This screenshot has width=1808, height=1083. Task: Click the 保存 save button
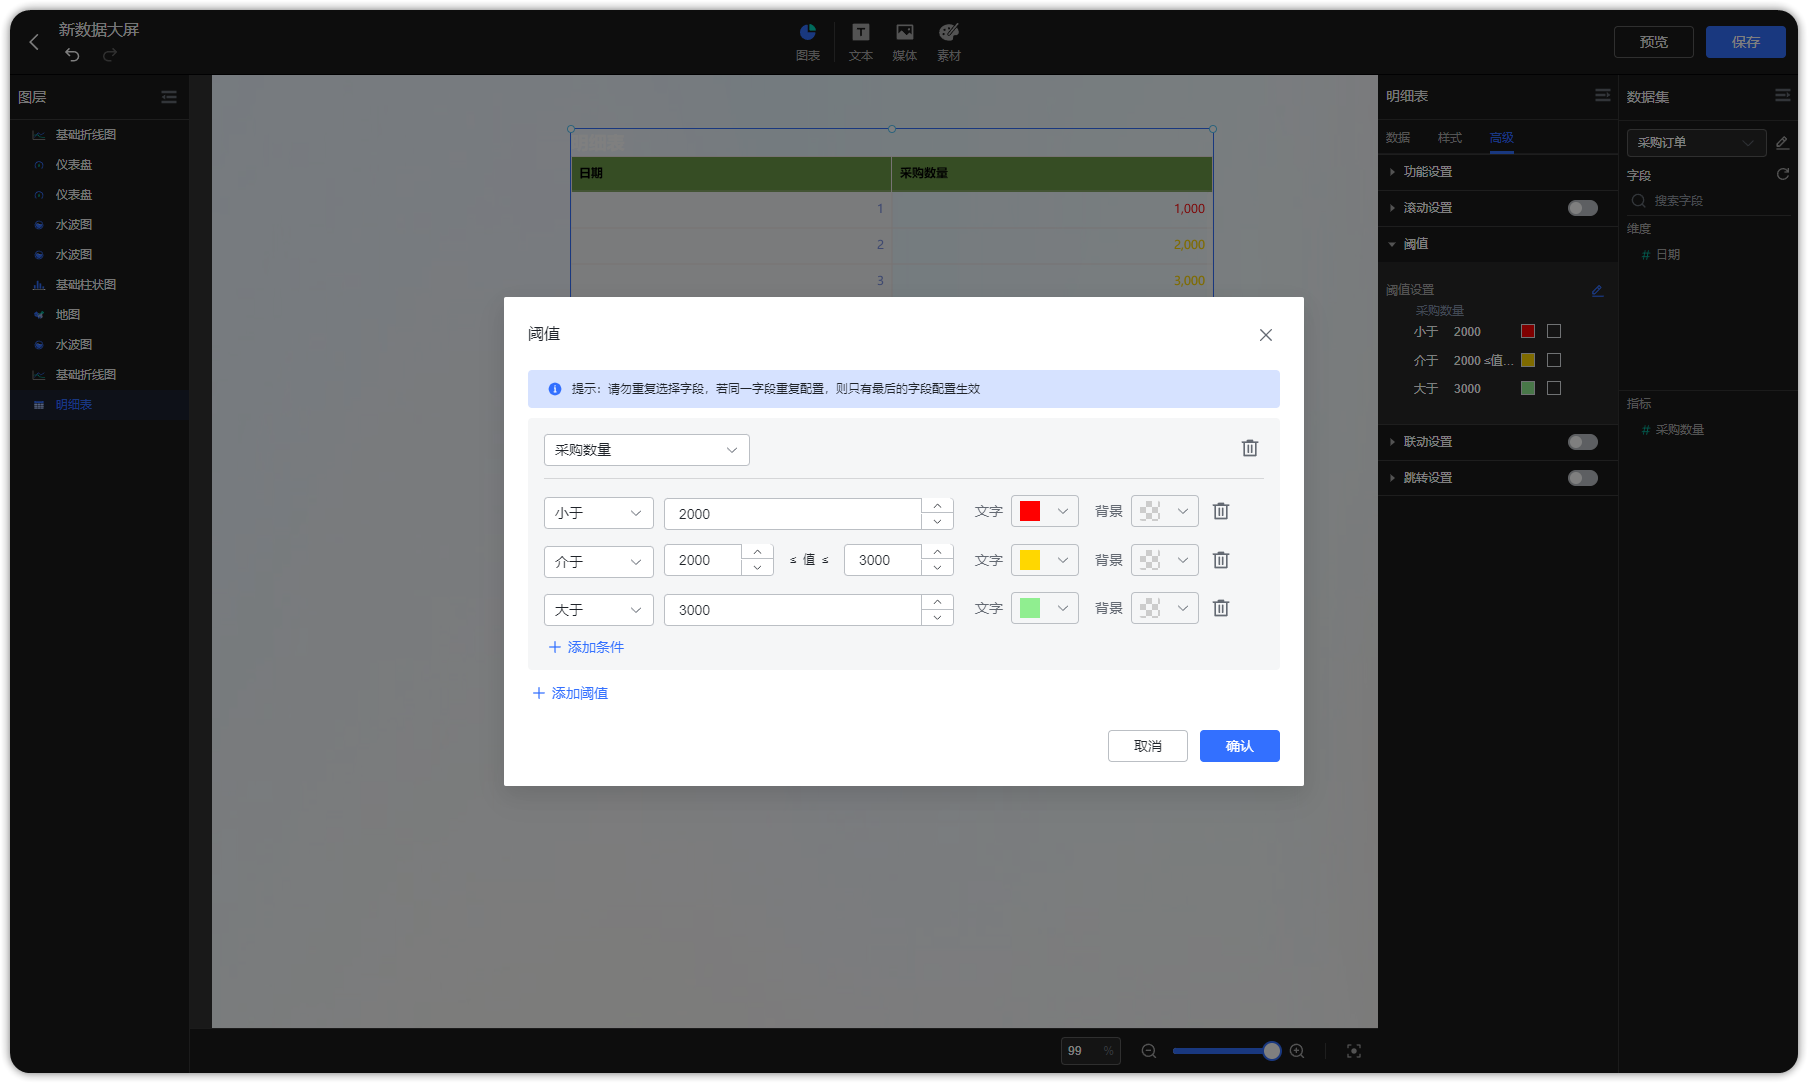[x=1746, y=42]
